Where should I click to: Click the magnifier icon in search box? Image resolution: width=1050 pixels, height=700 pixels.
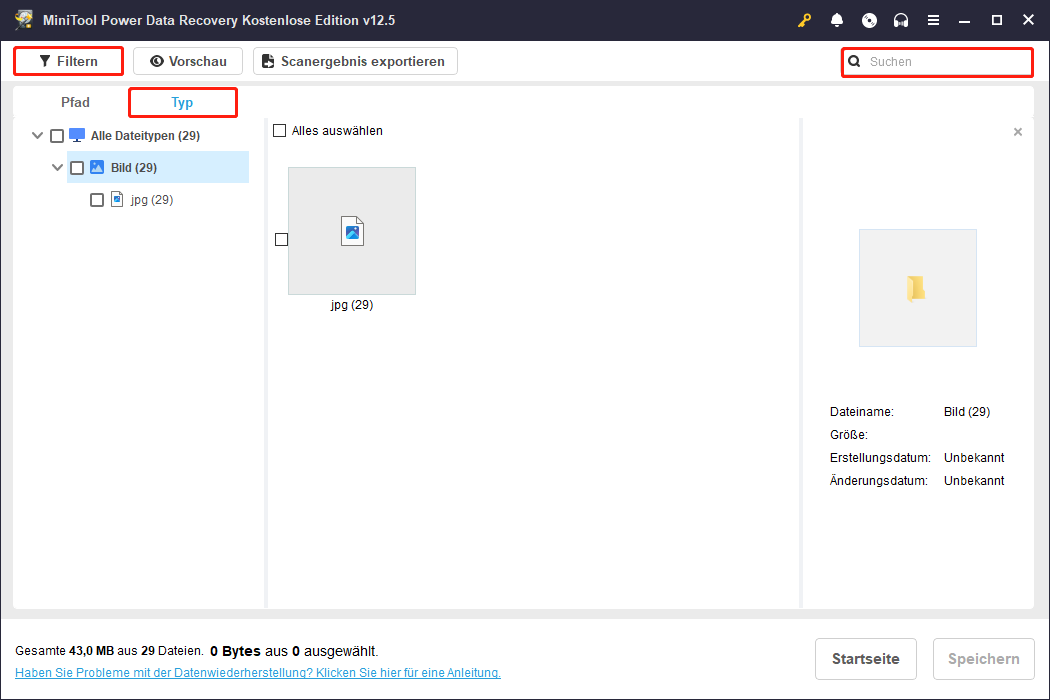click(854, 62)
